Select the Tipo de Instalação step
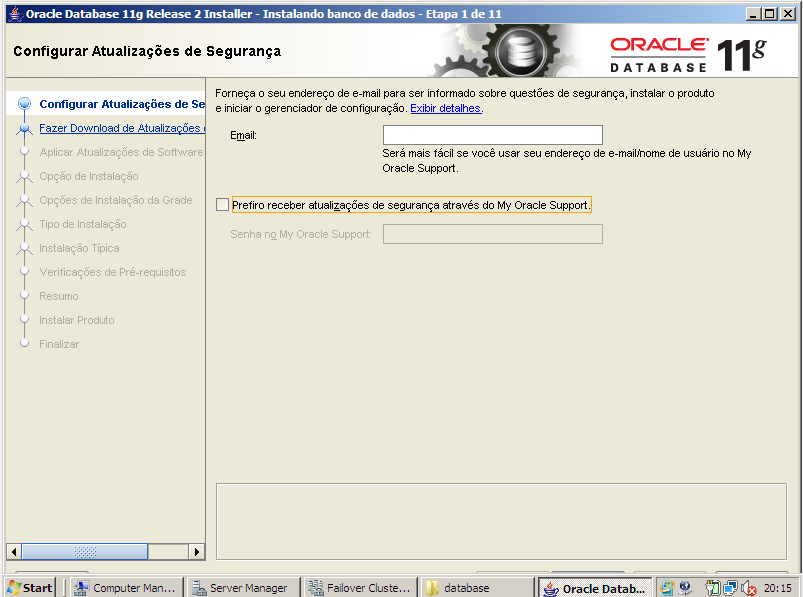Screen dimensions: 803x597 click(x=83, y=224)
